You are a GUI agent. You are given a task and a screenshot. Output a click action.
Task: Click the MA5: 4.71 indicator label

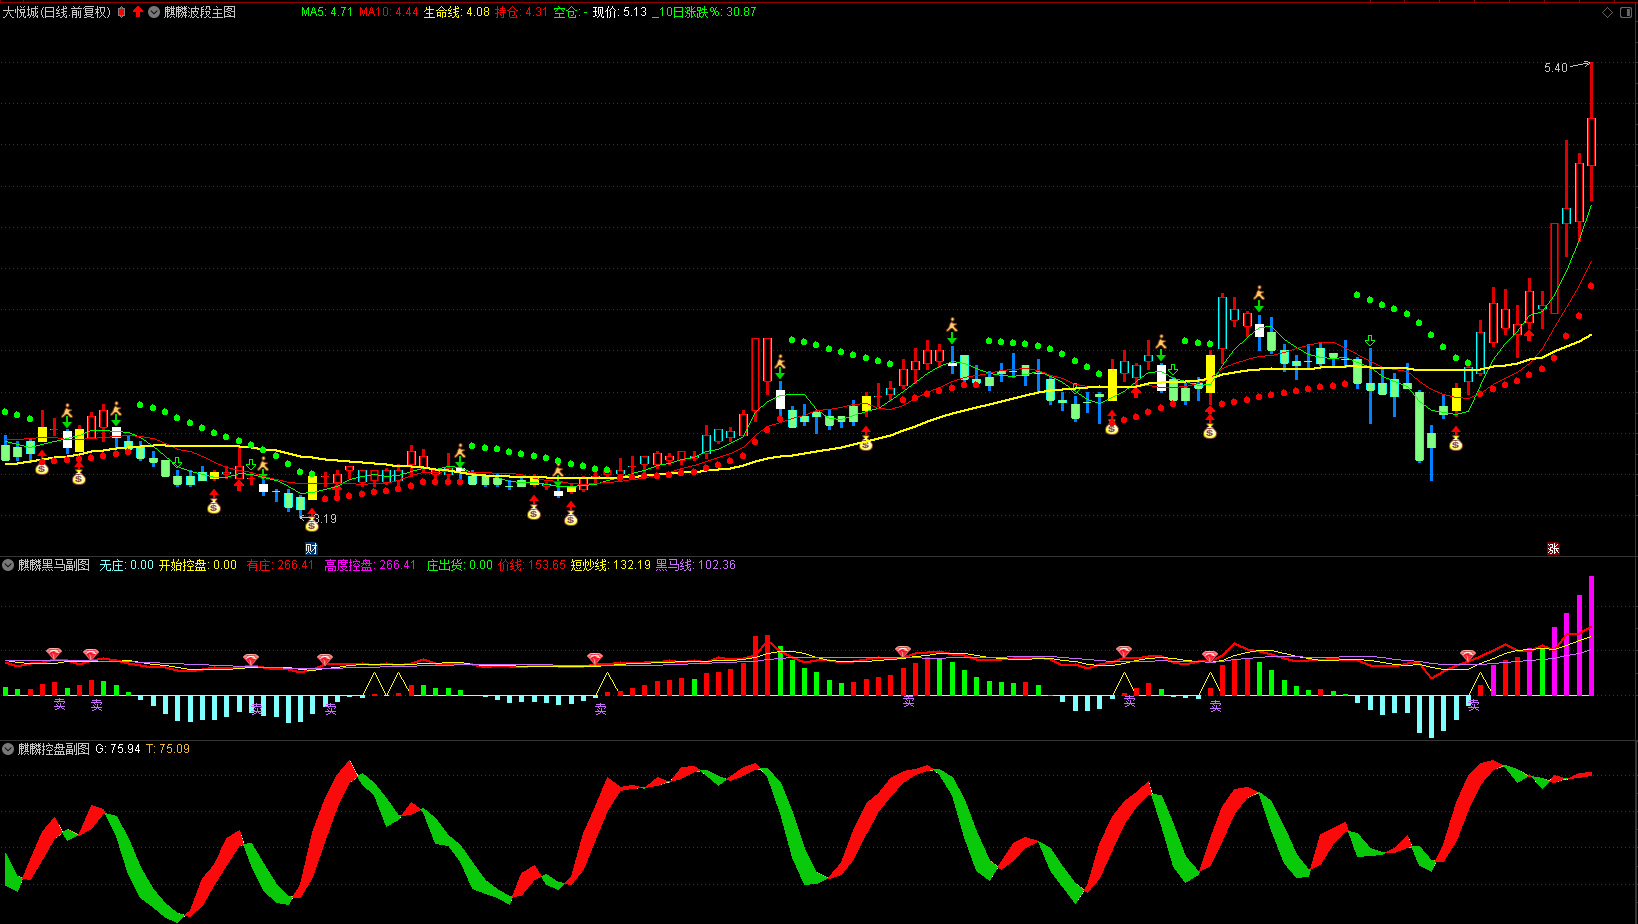(327, 12)
